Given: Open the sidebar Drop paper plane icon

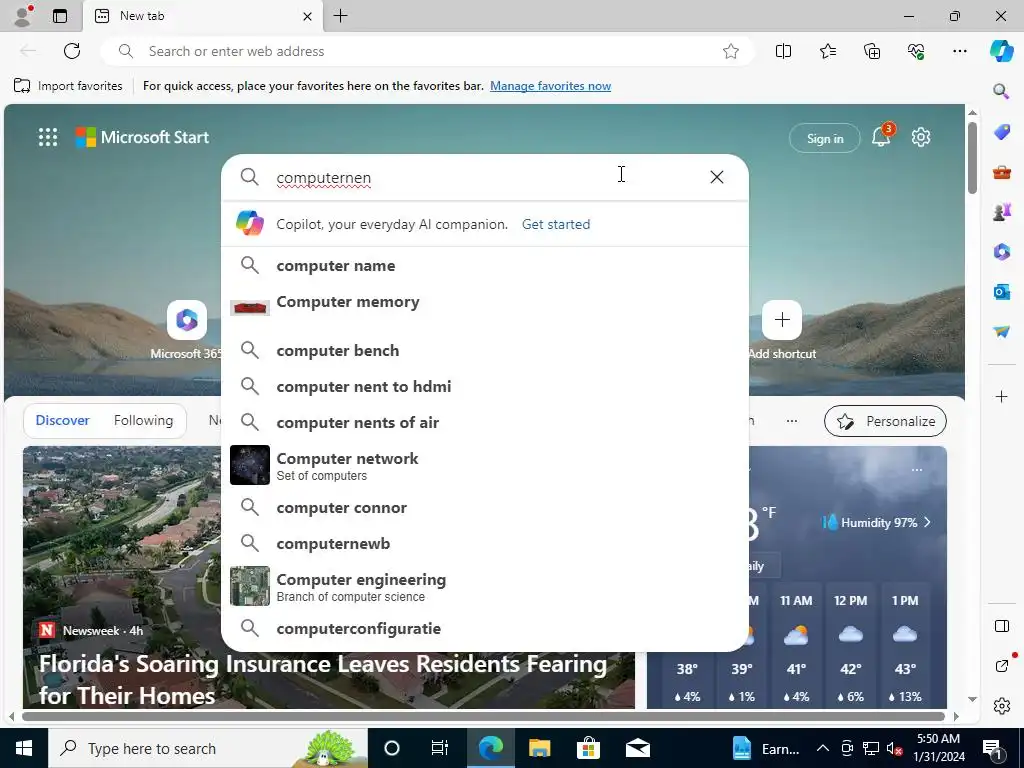Looking at the screenshot, I should click(x=1001, y=332).
